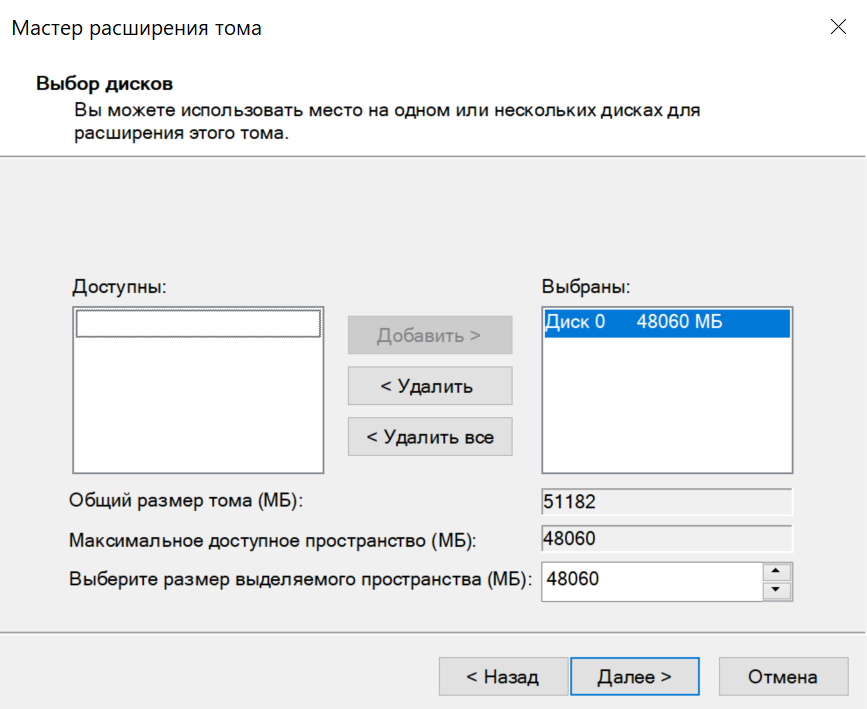Click the total volume size field showing 51182
The width and height of the screenshot is (867, 709).
point(666,501)
